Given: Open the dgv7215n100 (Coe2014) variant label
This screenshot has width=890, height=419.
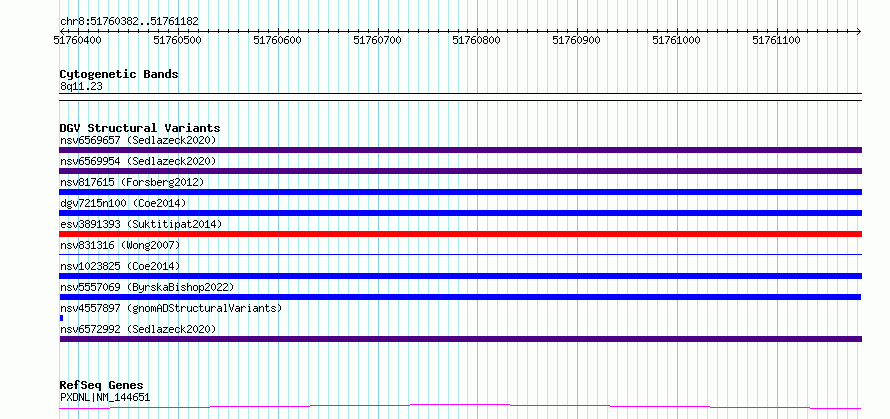Looking at the screenshot, I should coord(123,203).
